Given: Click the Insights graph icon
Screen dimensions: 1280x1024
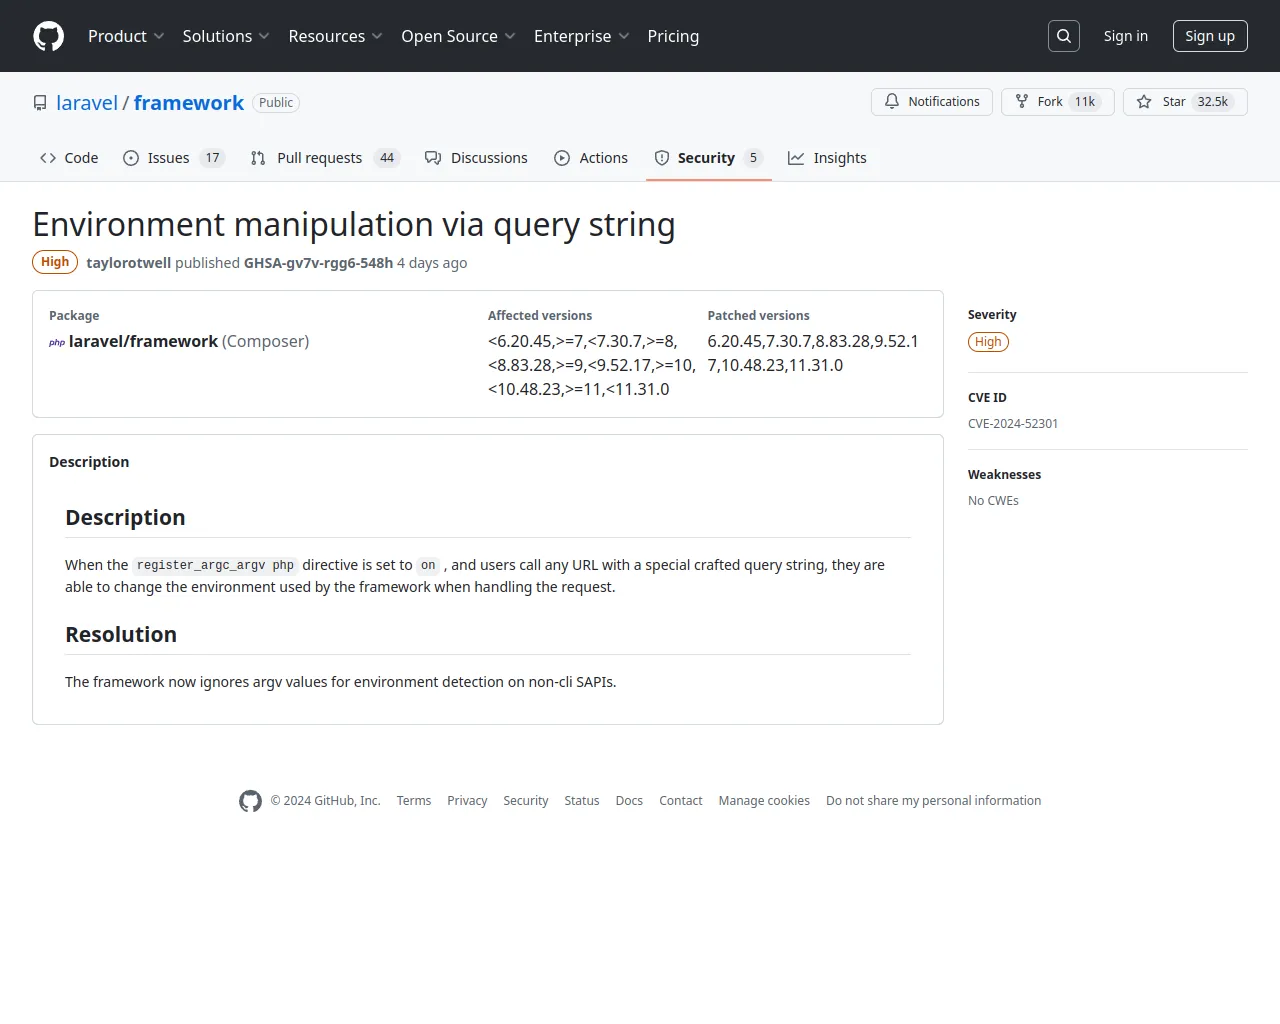Looking at the screenshot, I should point(796,158).
